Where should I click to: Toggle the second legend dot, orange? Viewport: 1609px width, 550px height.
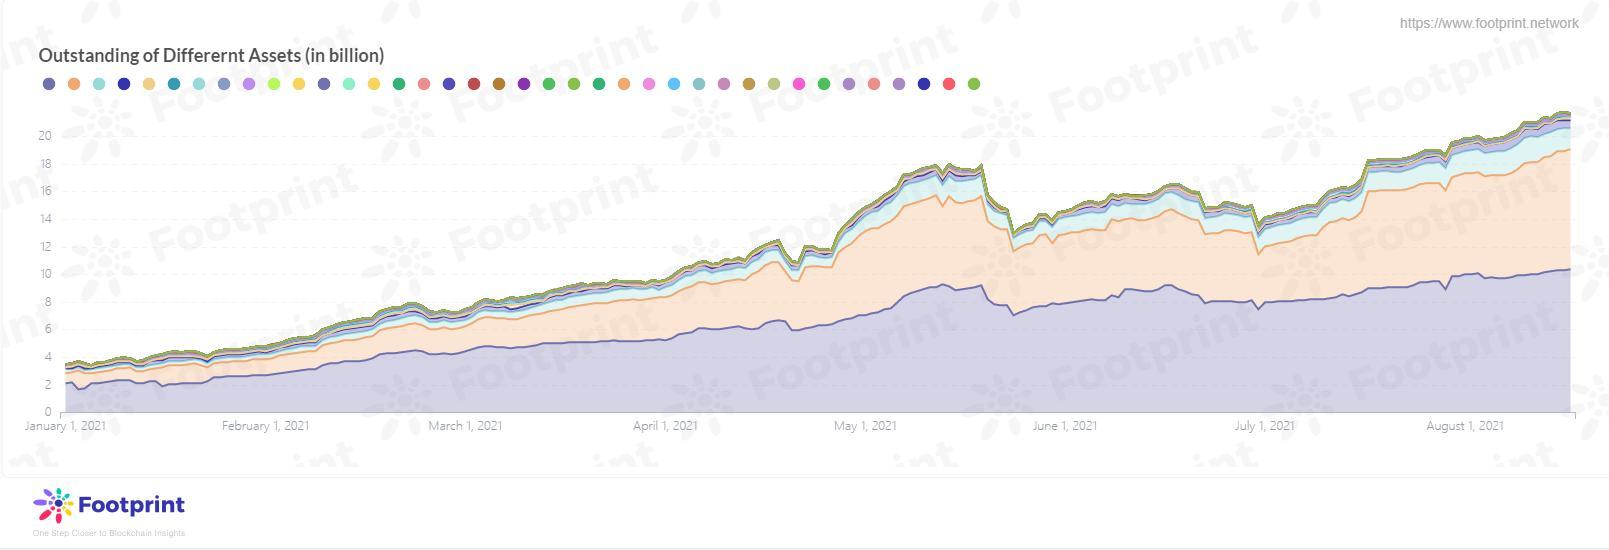[x=74, y=84]
